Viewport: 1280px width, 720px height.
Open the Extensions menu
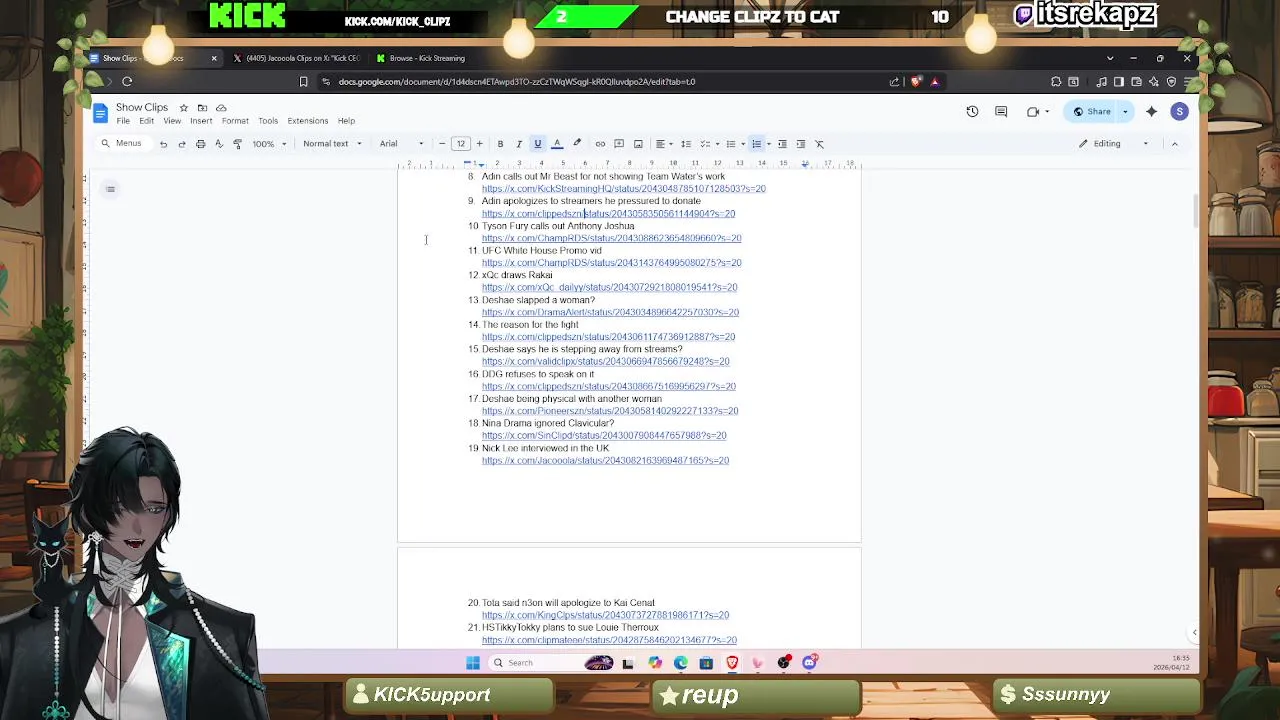[x=308, y=121]
